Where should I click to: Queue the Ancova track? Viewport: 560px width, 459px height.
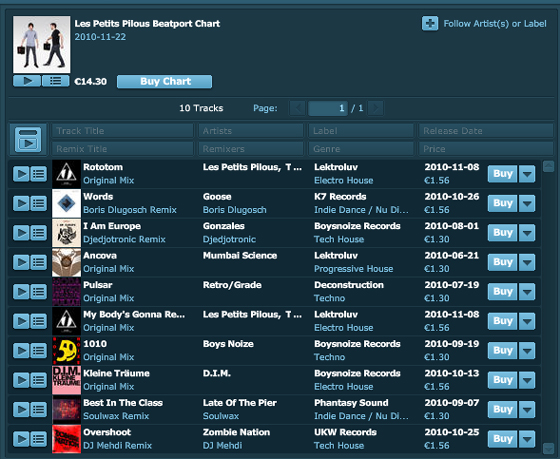coord(39,263)
